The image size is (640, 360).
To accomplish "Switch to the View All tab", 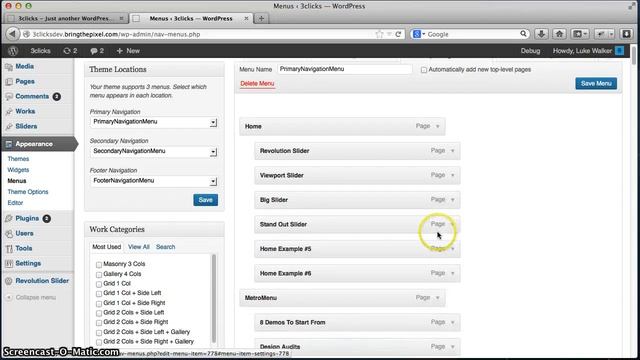I will tap(139, 247).
